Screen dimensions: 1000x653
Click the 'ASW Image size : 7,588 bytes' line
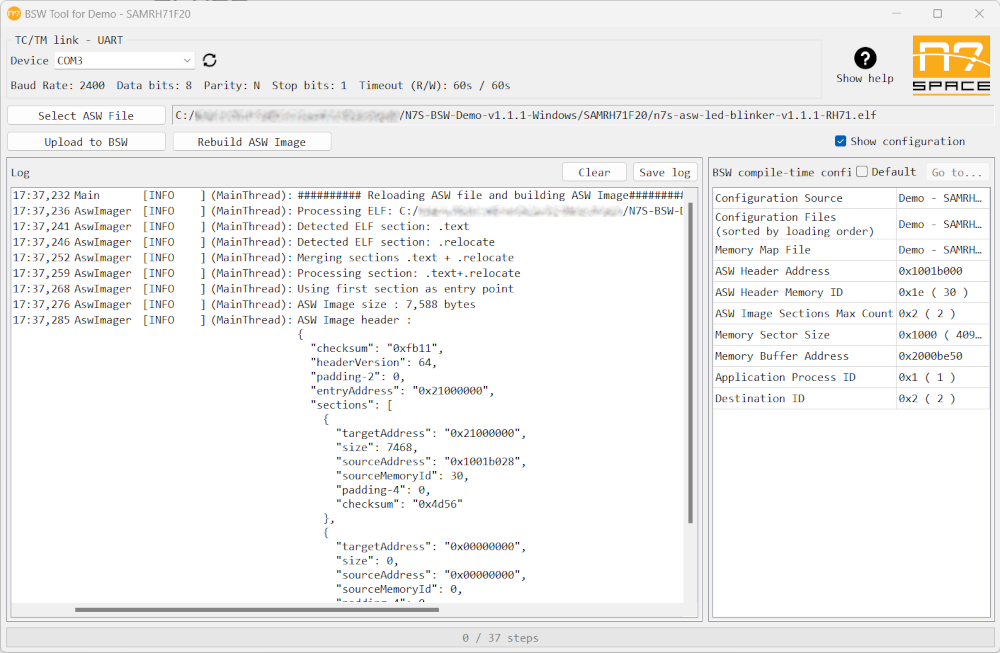click(x=386, y=304)
